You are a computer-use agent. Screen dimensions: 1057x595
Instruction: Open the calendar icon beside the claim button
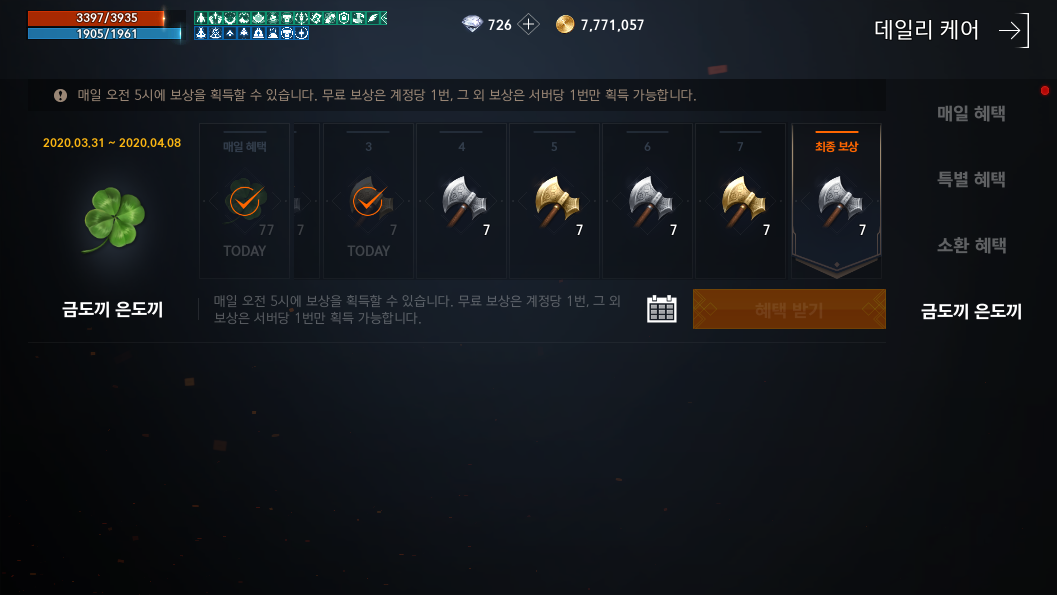(661, 309)
